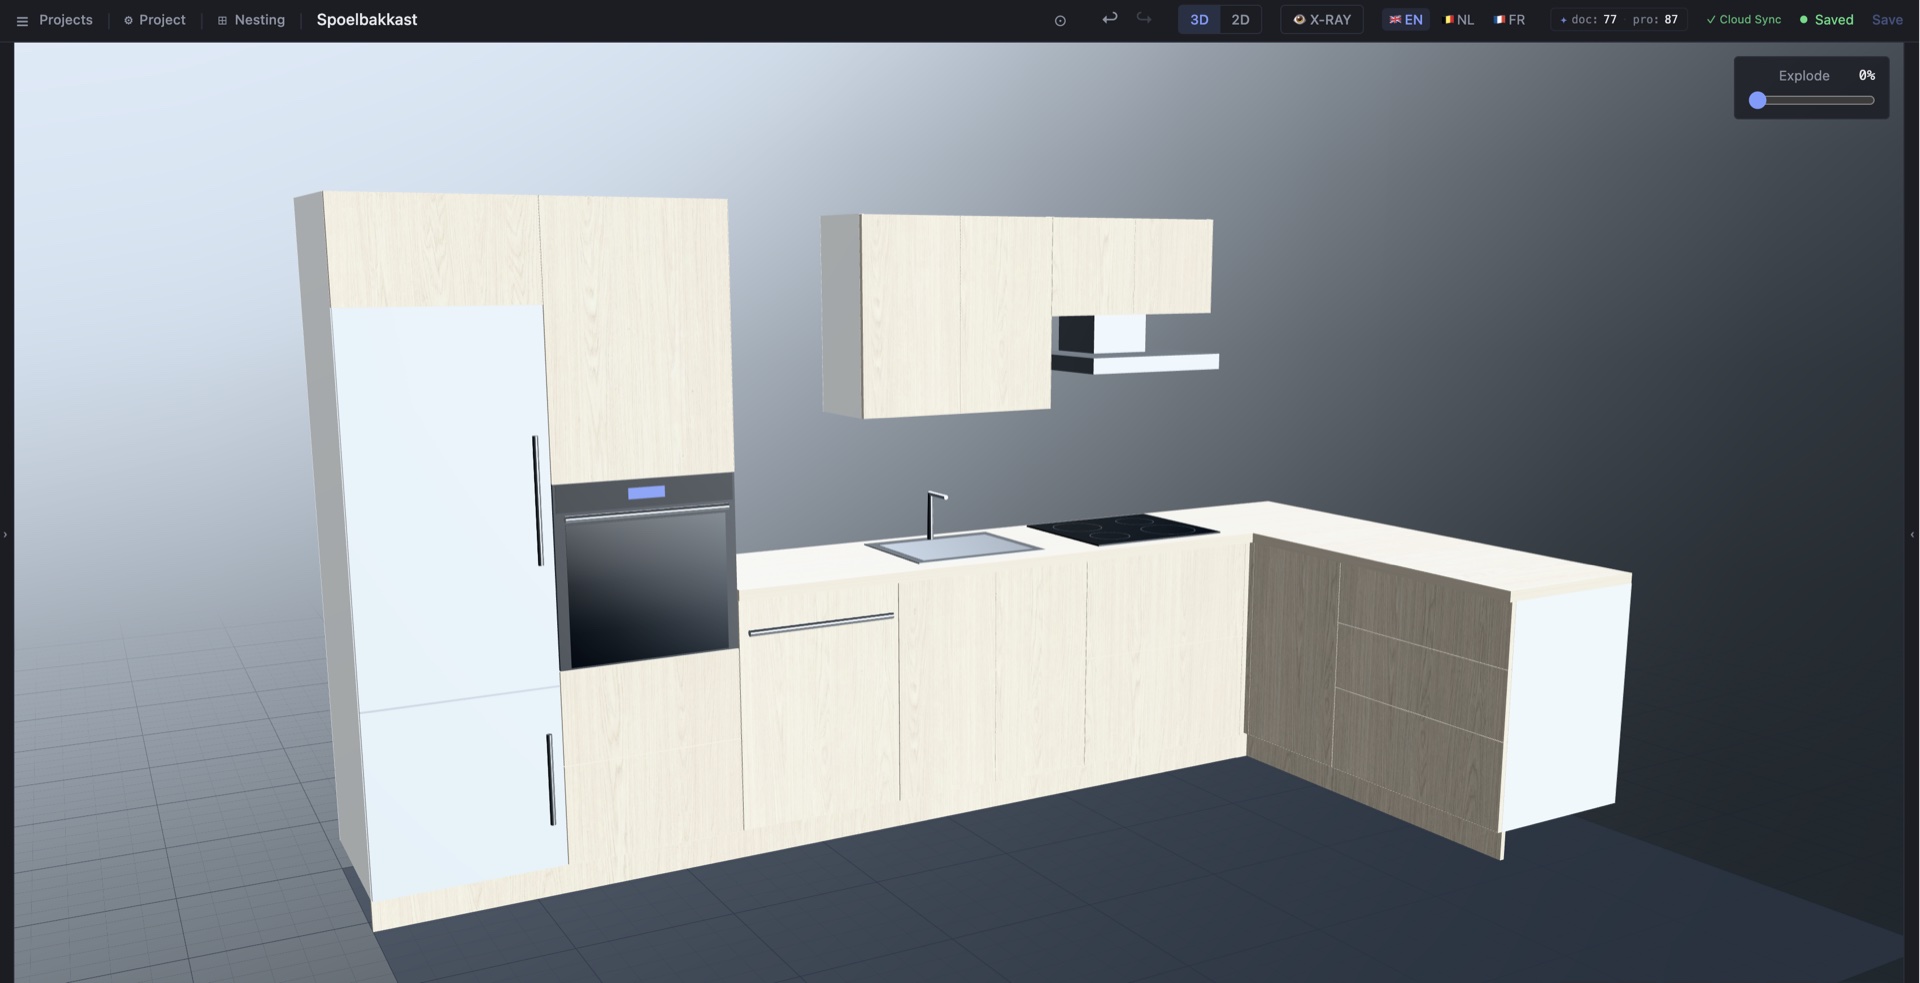Click the doc/pro credits counter
Screen dimensions: 1920x983
[1619, 20]
